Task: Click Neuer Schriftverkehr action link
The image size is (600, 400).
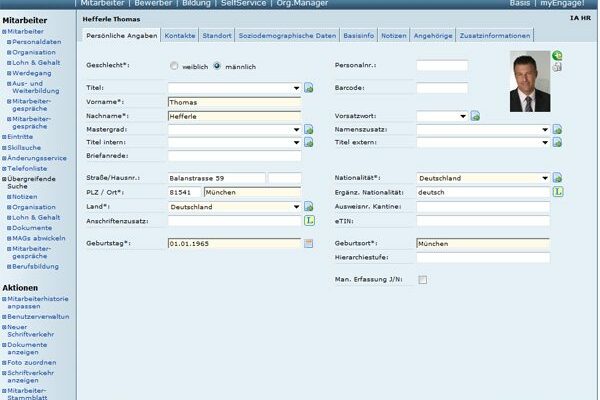Action: (31, 331)
